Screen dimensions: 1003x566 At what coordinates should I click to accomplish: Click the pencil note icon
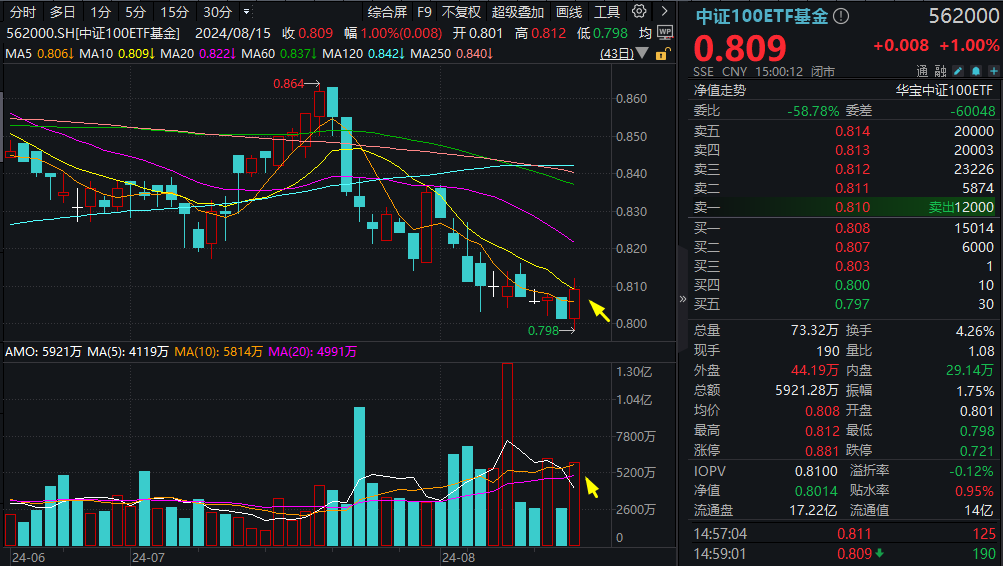tap(957, 72)
